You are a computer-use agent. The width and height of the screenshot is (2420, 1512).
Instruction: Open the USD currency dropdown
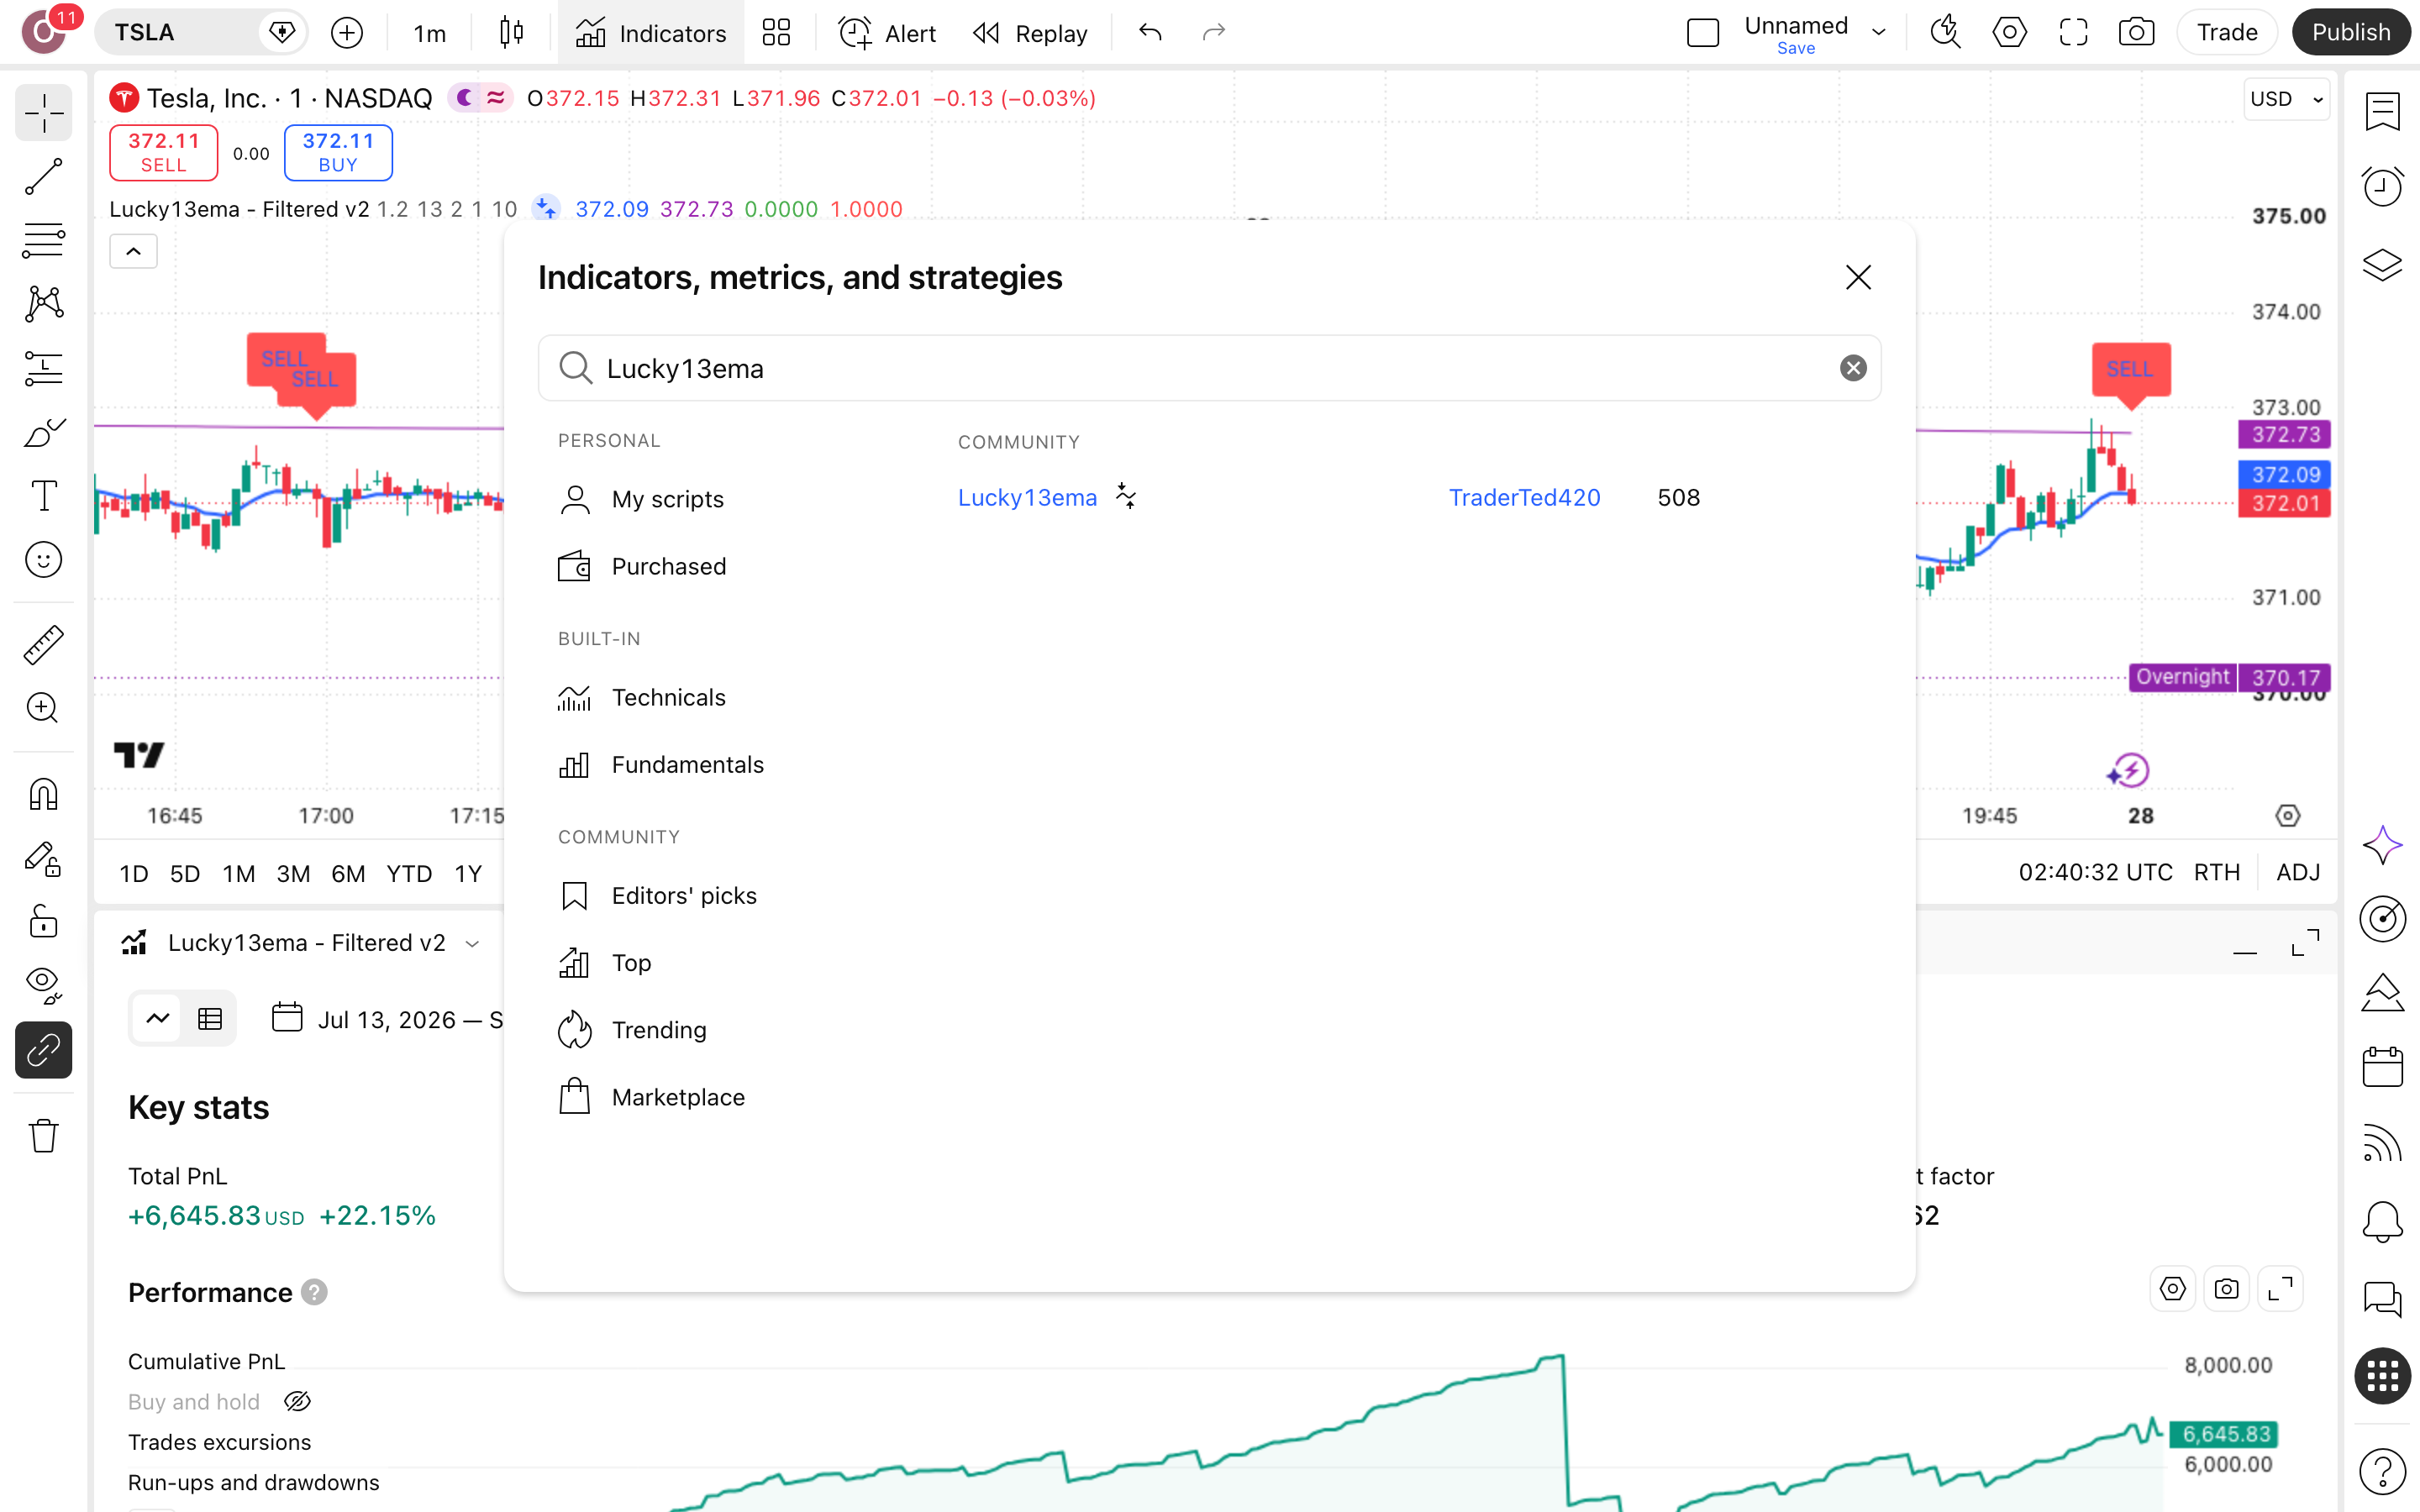pos(2286,99)
